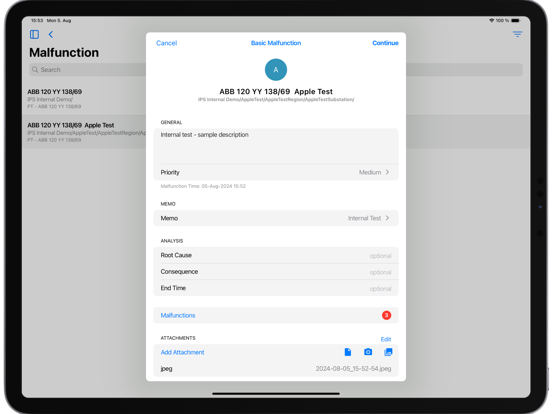Image resolution: width=552 pixels, height=414 pixels.
Task: Fill in the Consequence optional field
Action: (x=276, y=272)
